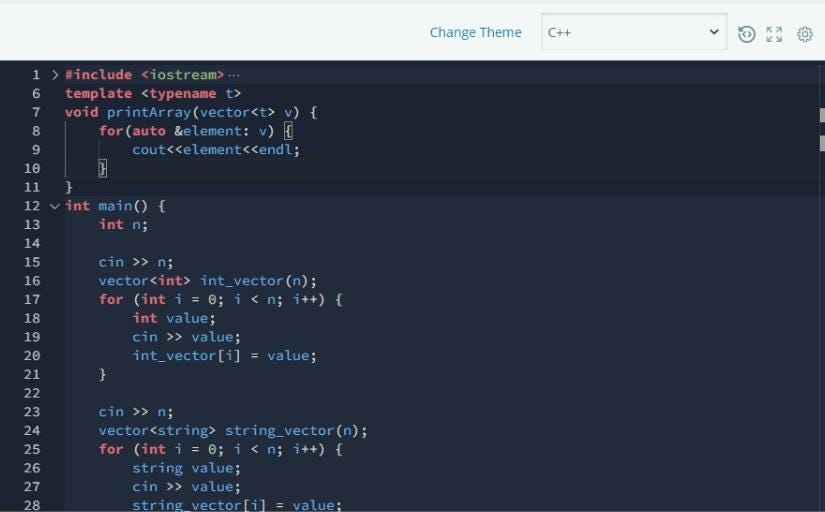
Task: Open the C++ language dropdown
Action: (x=633, y=32)
